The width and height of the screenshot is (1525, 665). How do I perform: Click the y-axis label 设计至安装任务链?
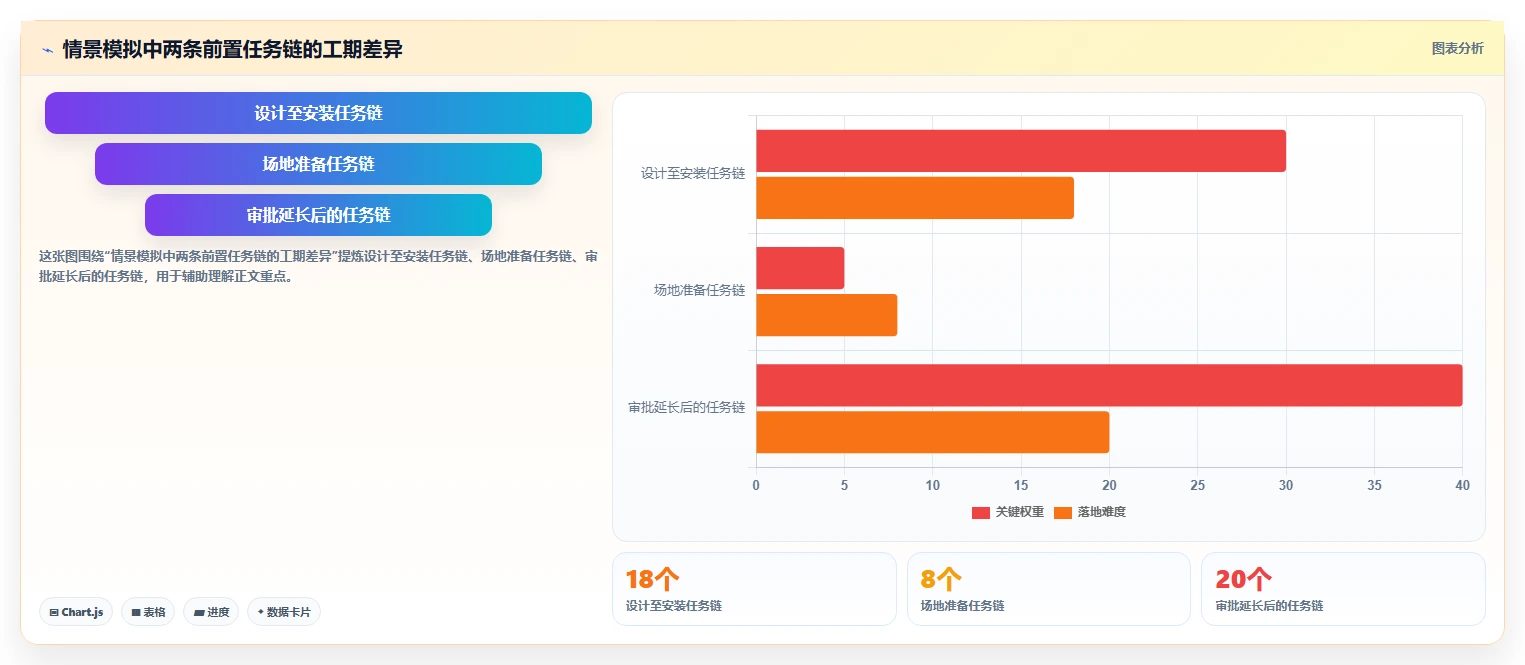coord(693,173)
